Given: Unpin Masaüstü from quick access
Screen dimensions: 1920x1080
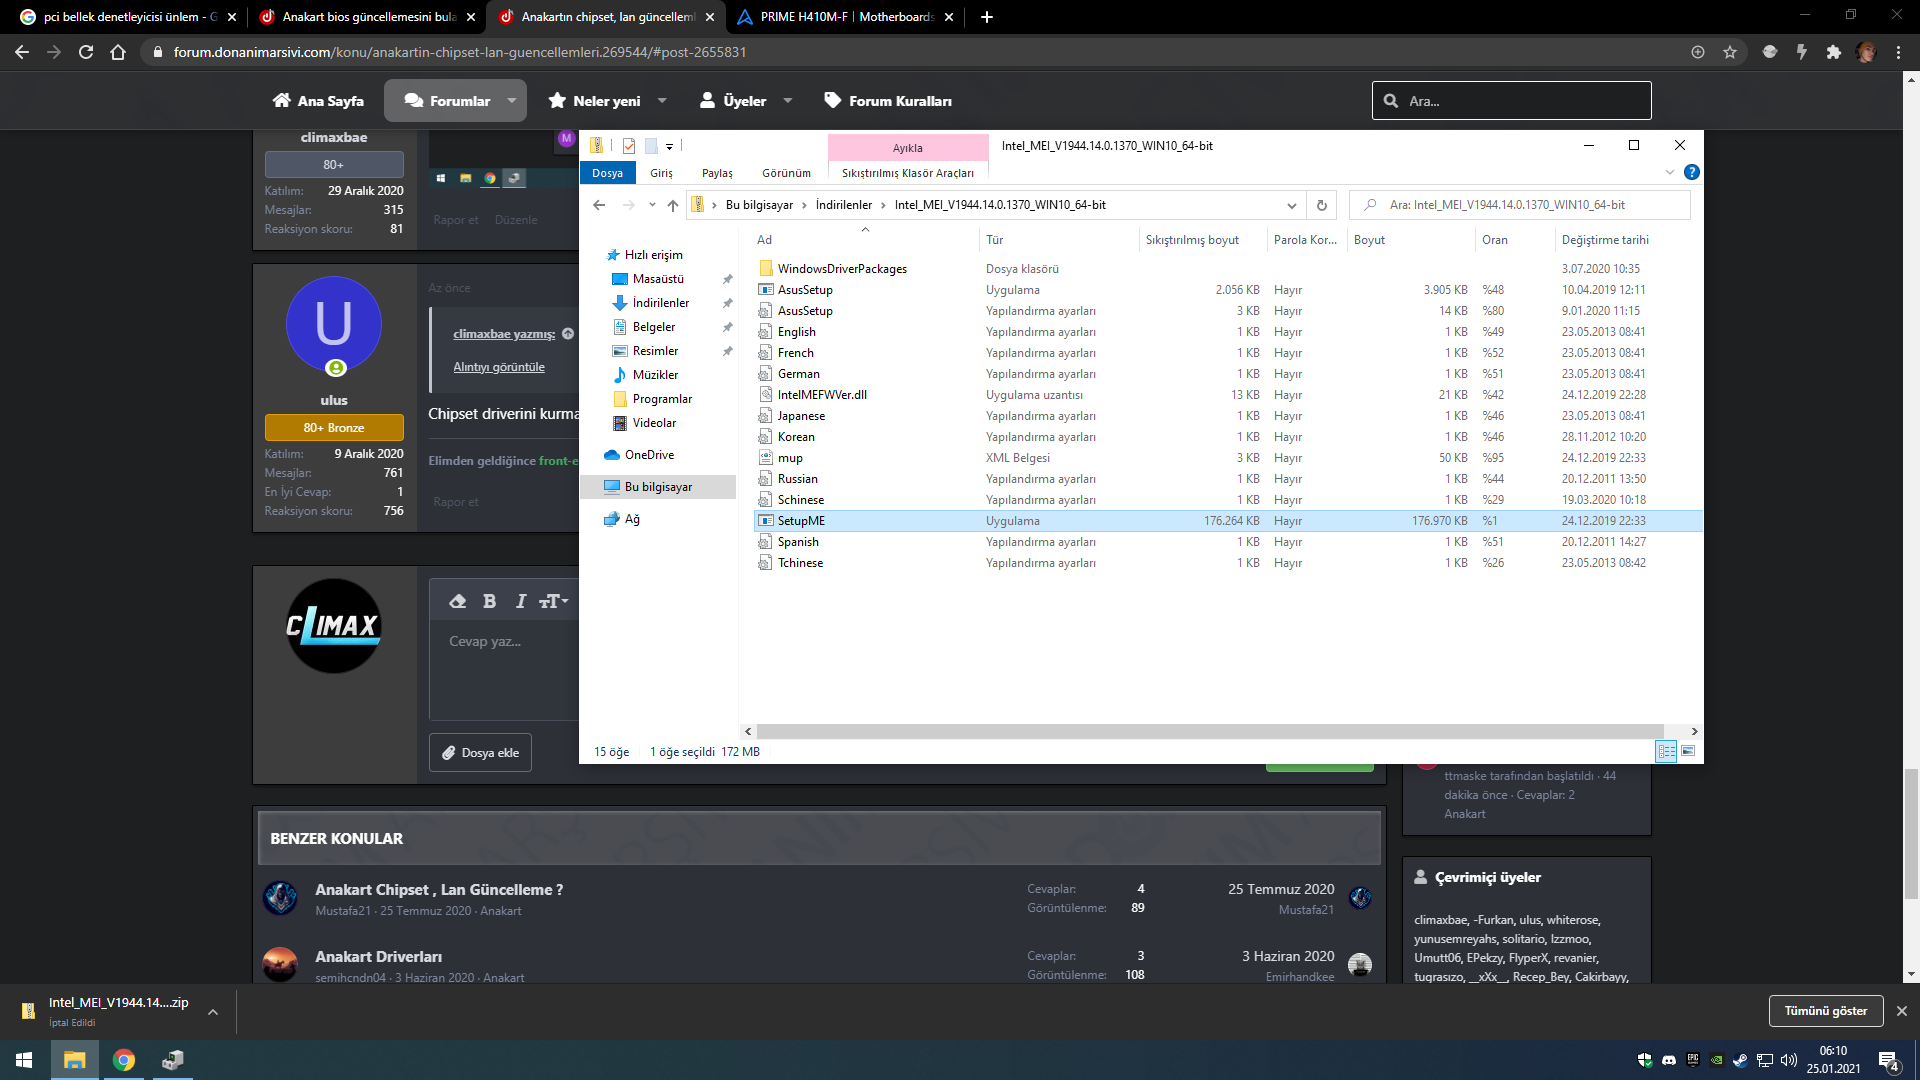Looking at the screenshot, I should (727, 279).
